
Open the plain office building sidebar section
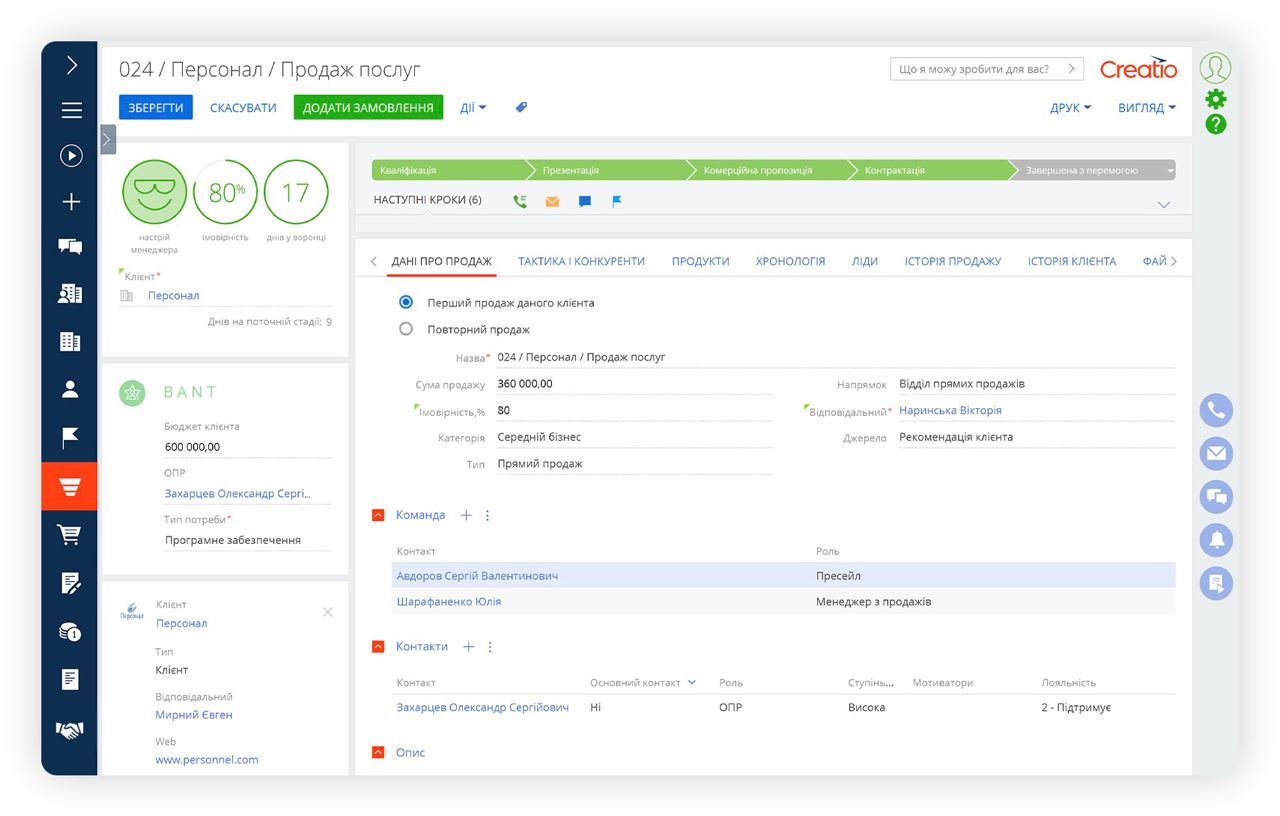coord(70,342)
